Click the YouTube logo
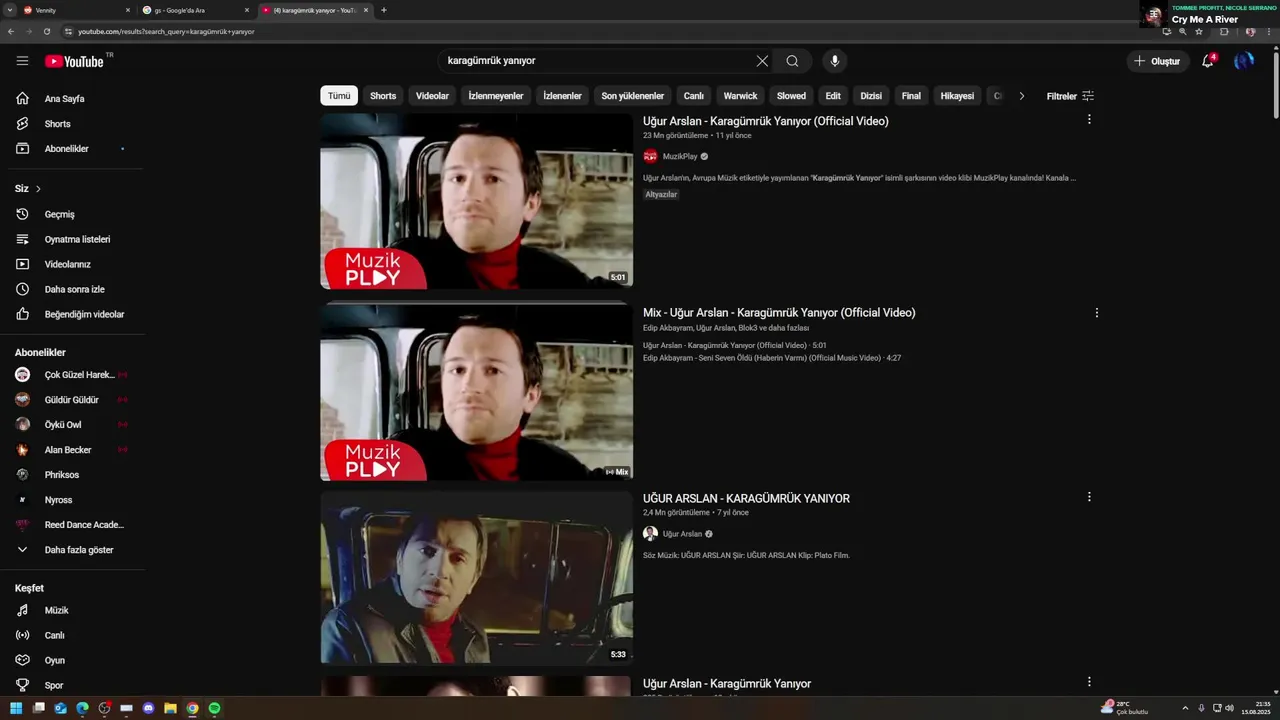The width and height of the screenshot is (1280, 720). pyautogui.click(x=74, y=61)
